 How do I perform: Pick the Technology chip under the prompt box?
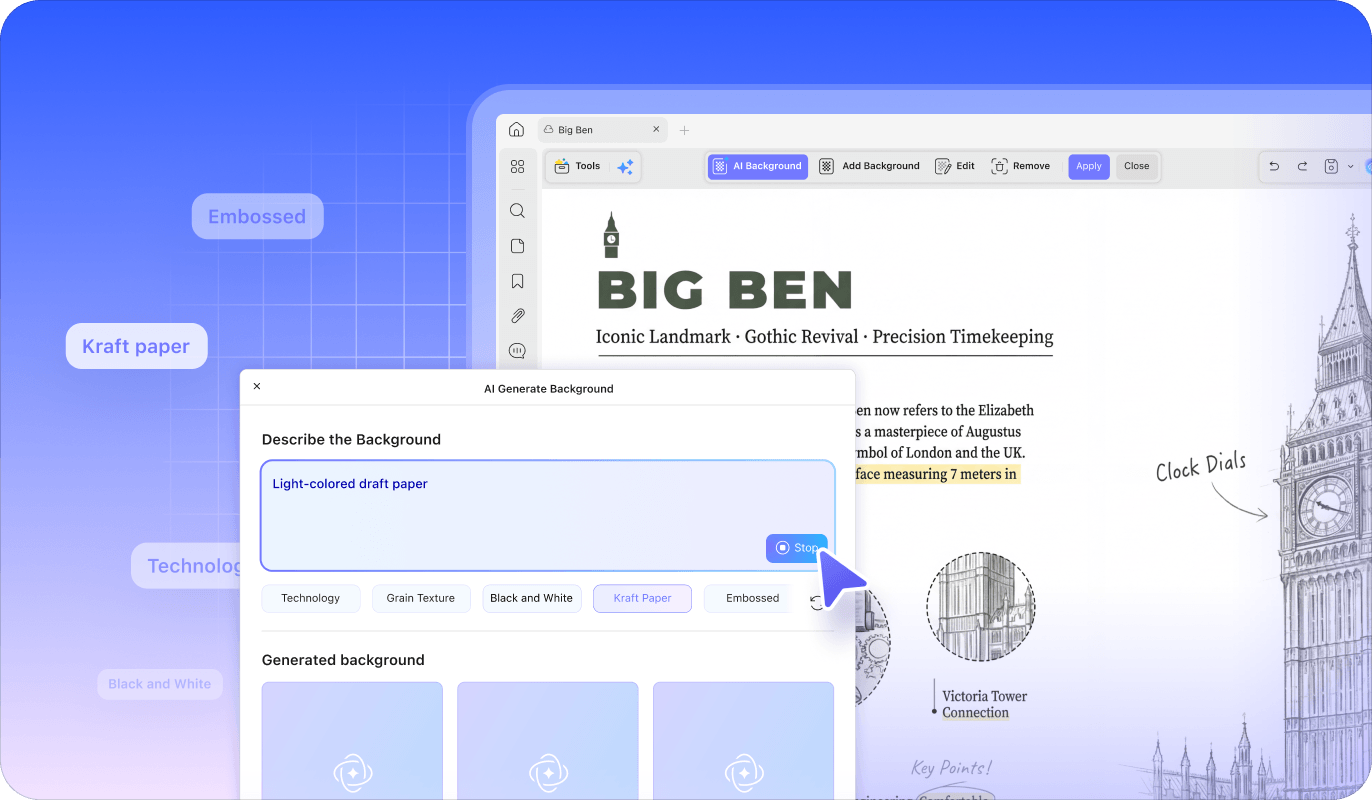[311, 598]
